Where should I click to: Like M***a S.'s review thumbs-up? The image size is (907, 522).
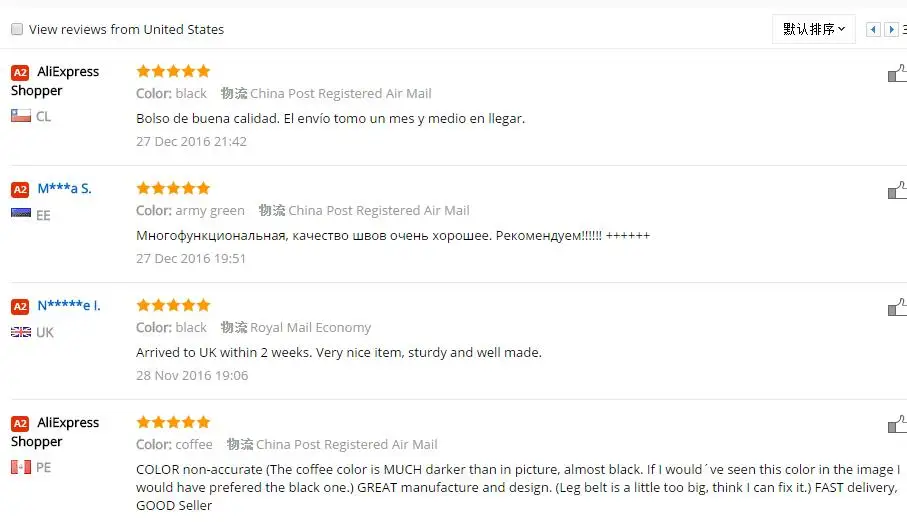tap(897, 190)
